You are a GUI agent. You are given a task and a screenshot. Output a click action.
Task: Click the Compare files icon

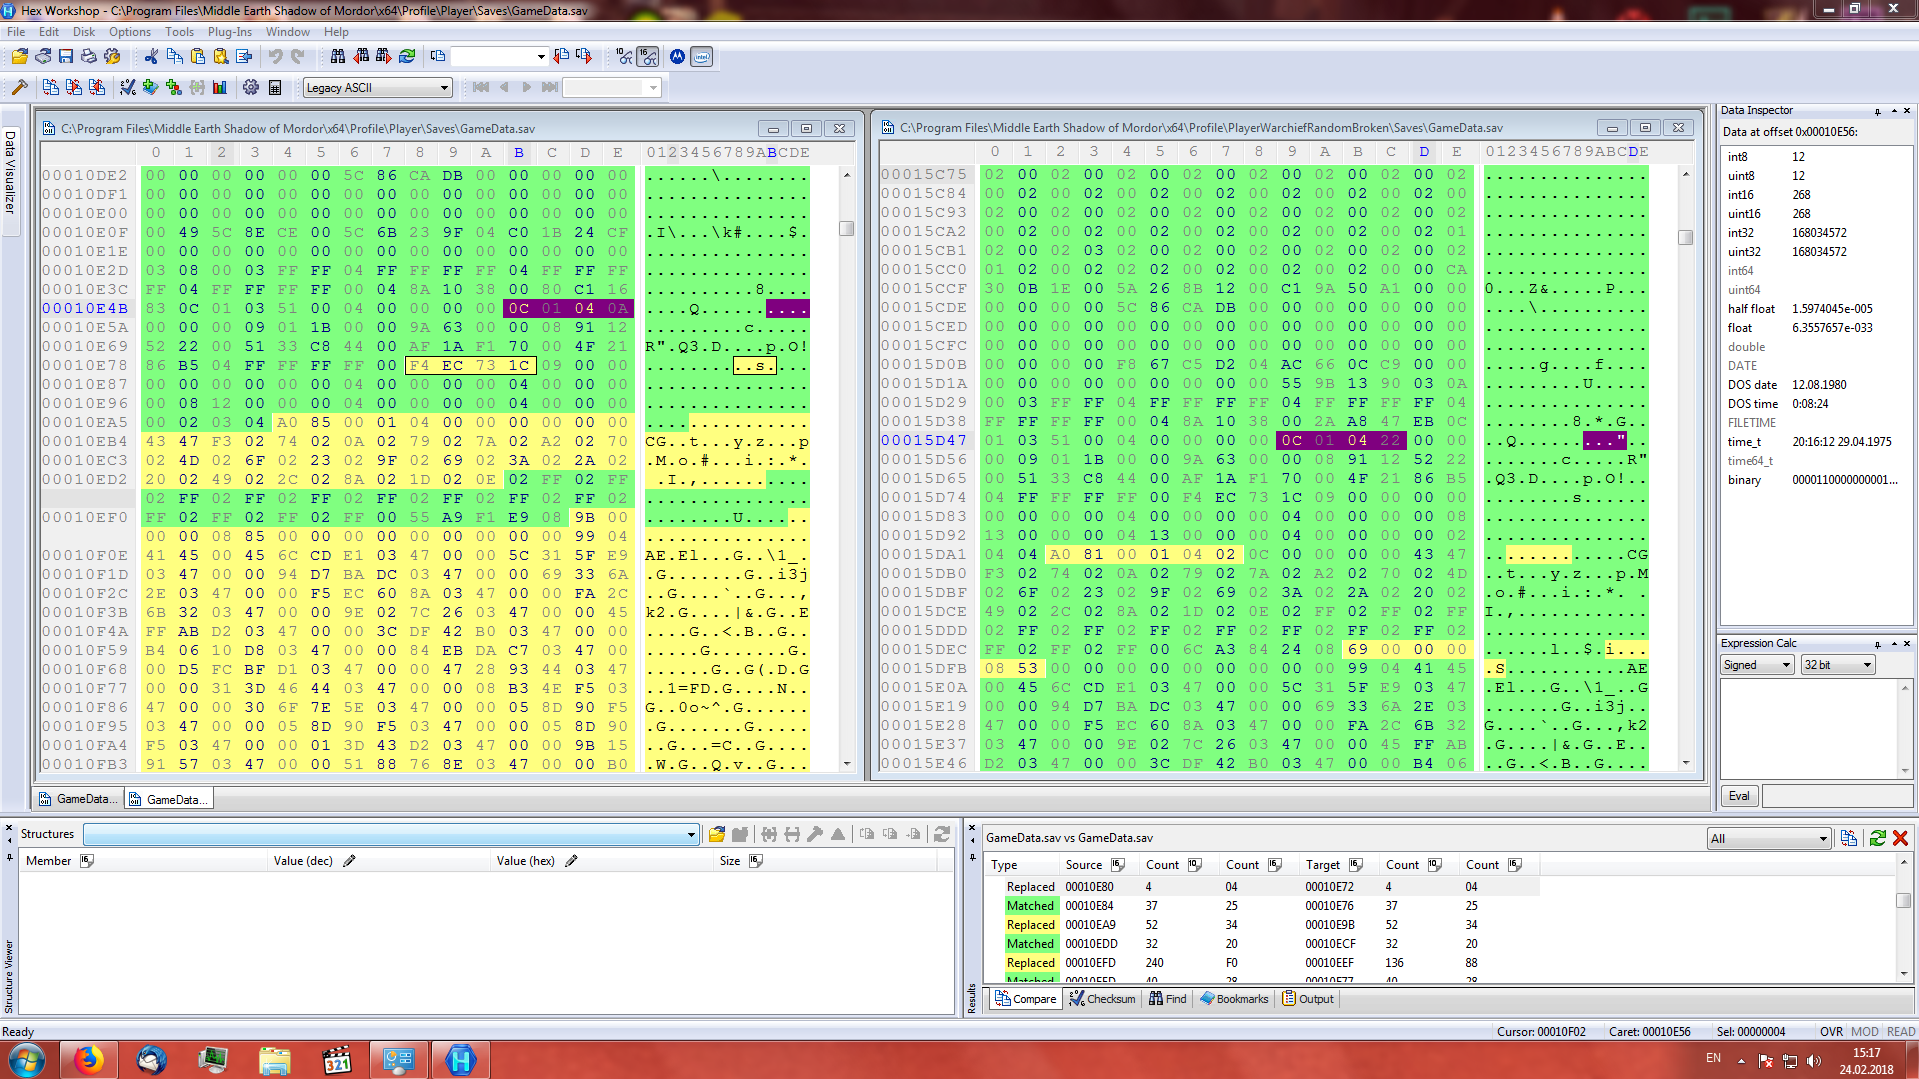pyautogui.click(x=51, y=88)
